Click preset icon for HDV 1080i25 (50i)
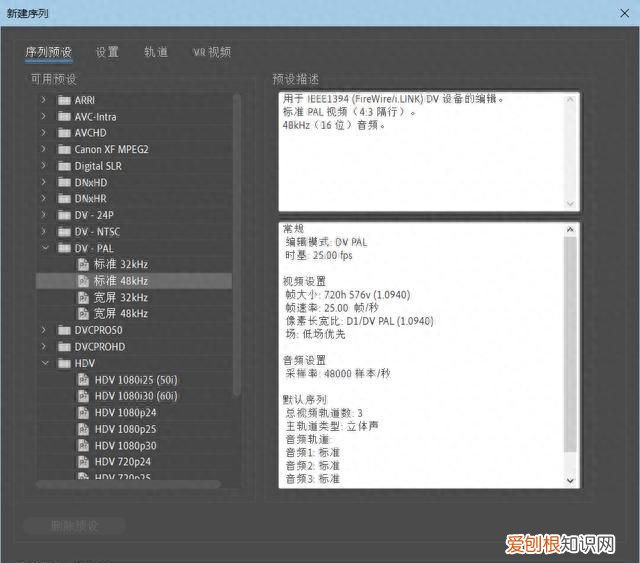Screen dimensions: 640x563 click(83, 380)
